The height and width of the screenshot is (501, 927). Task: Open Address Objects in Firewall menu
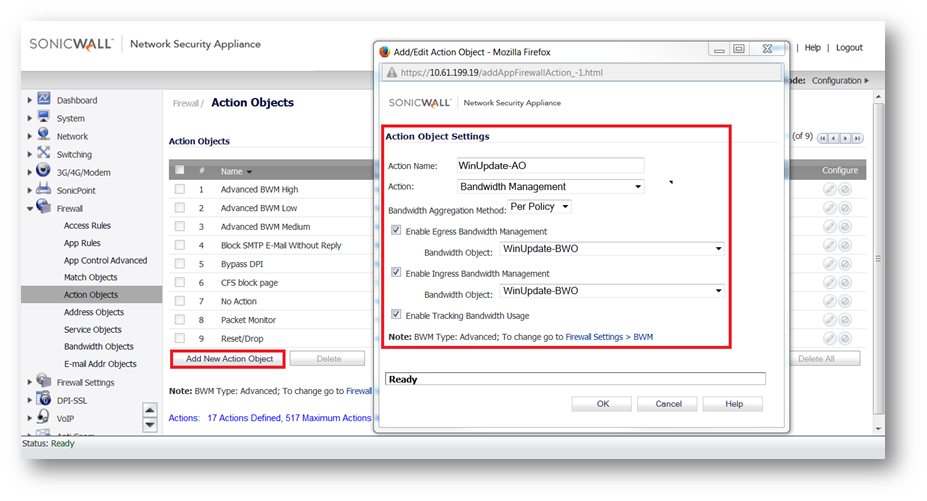click(x=93, y=312)
